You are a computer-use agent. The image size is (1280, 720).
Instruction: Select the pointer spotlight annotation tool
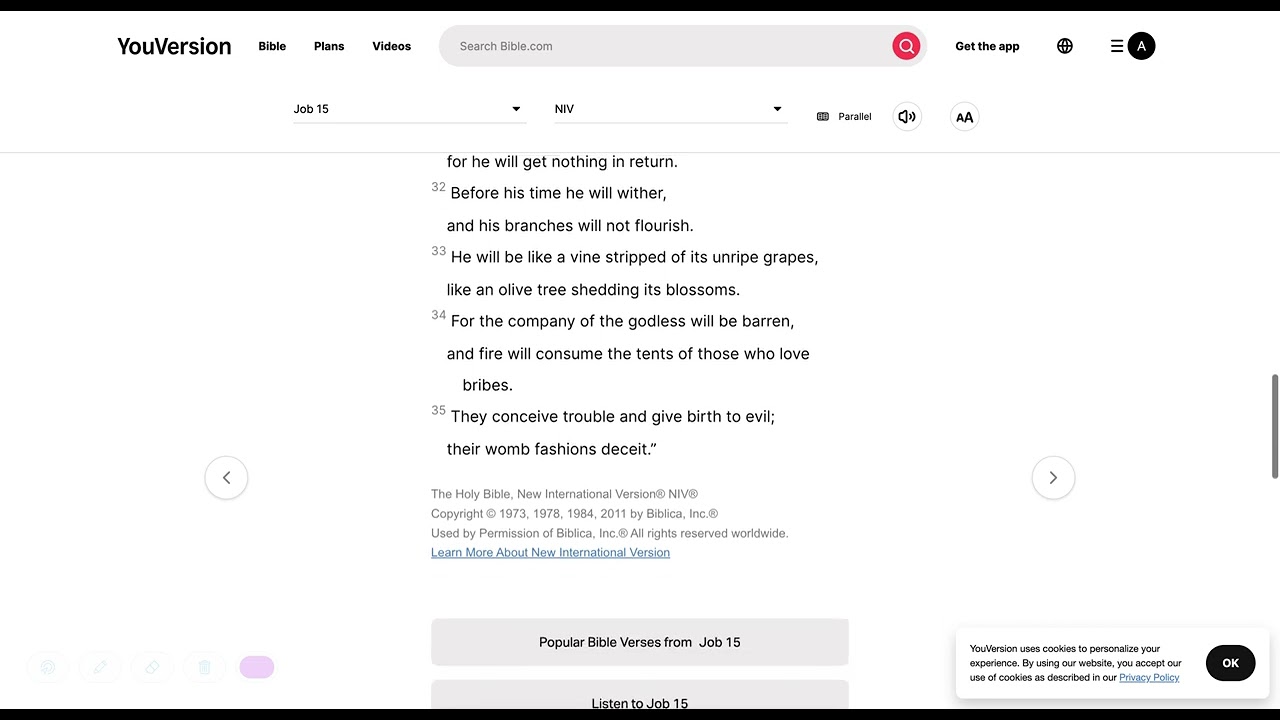coord(48,667)
